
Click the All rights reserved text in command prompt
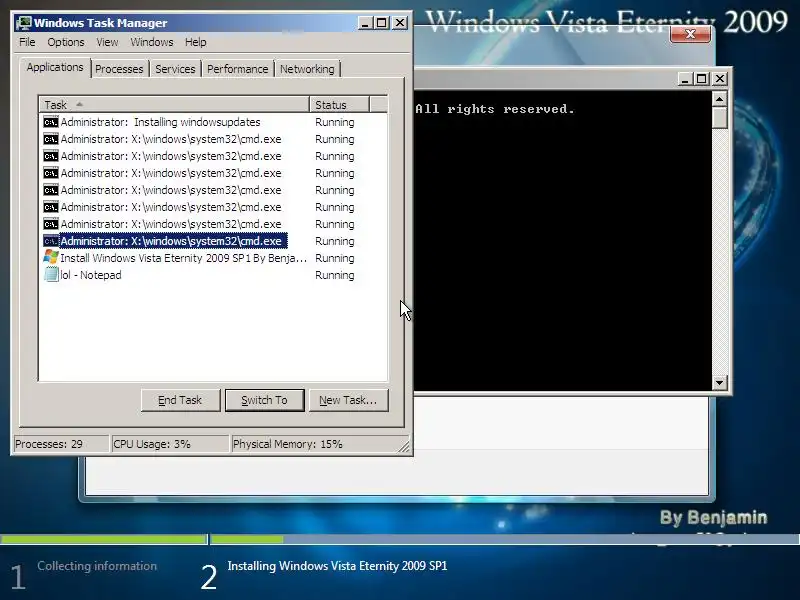coord(495,109)
